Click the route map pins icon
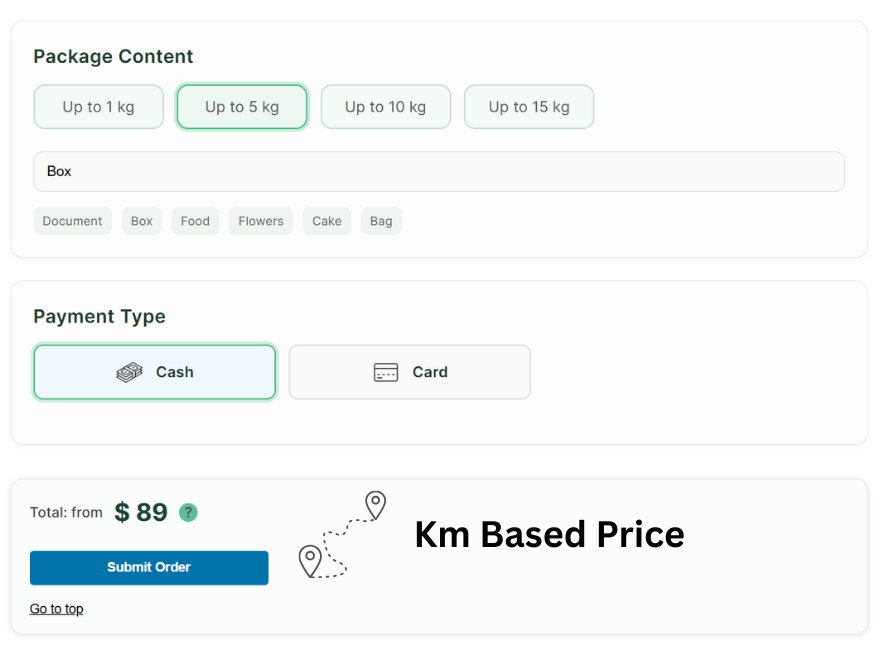This screenshot has height=660, width=880. (342, 535)
